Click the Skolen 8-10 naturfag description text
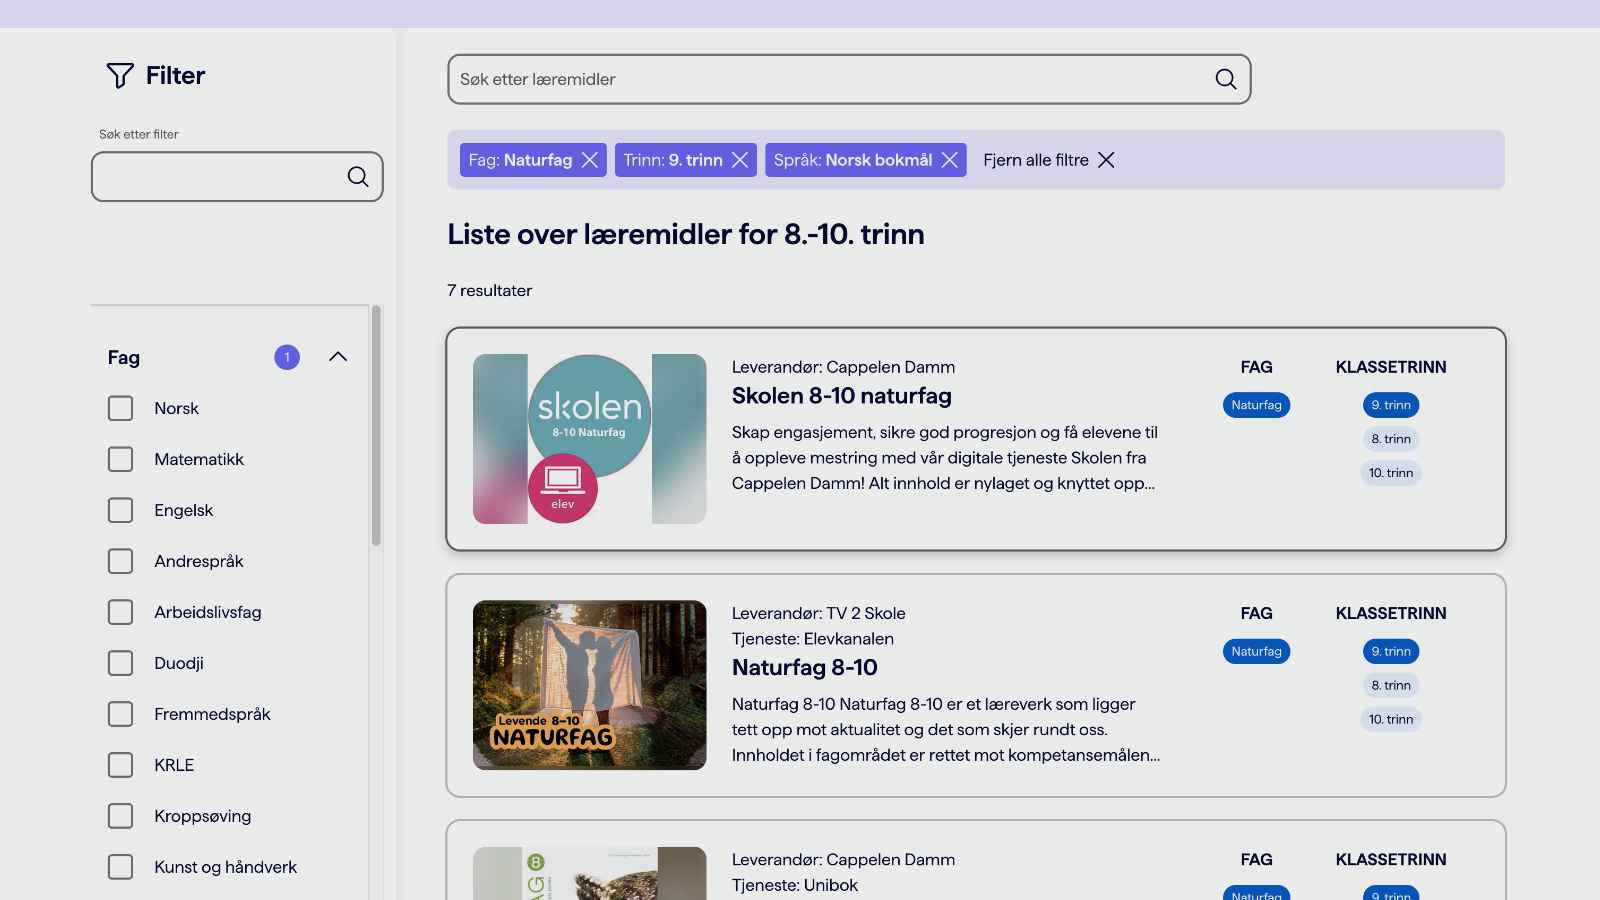The height and width of the screenshot is (900, 1600). (945, 458)
